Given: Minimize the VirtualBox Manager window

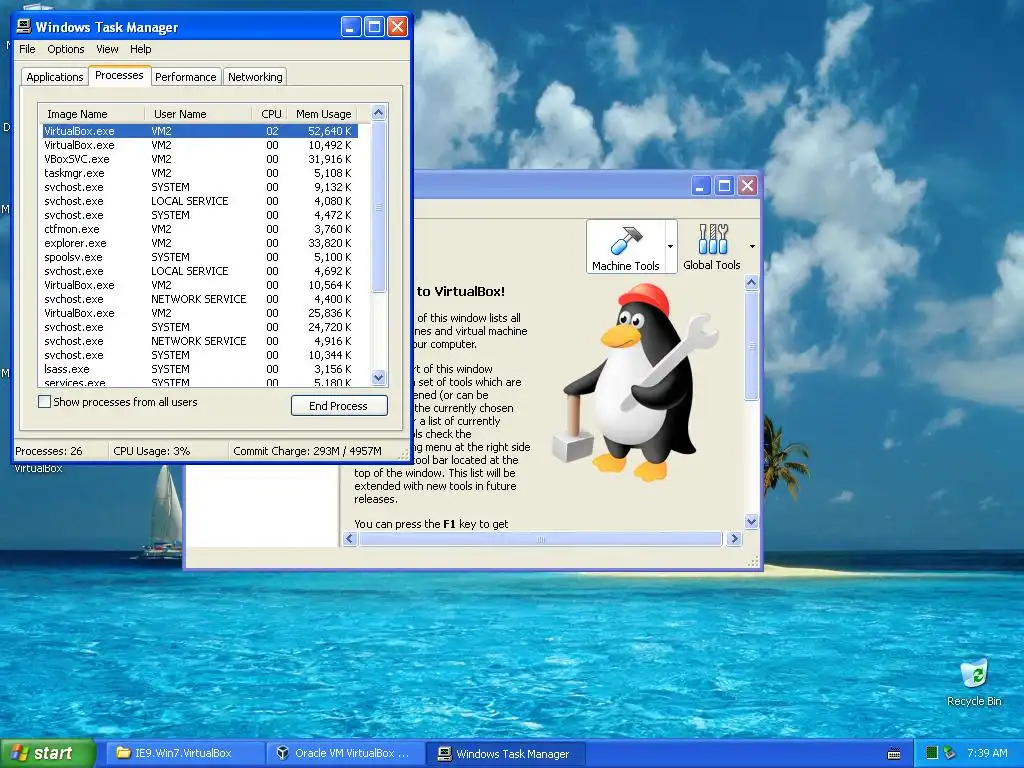Looking at the screenshot, I should pyautogui.click(x=701, y=186).
